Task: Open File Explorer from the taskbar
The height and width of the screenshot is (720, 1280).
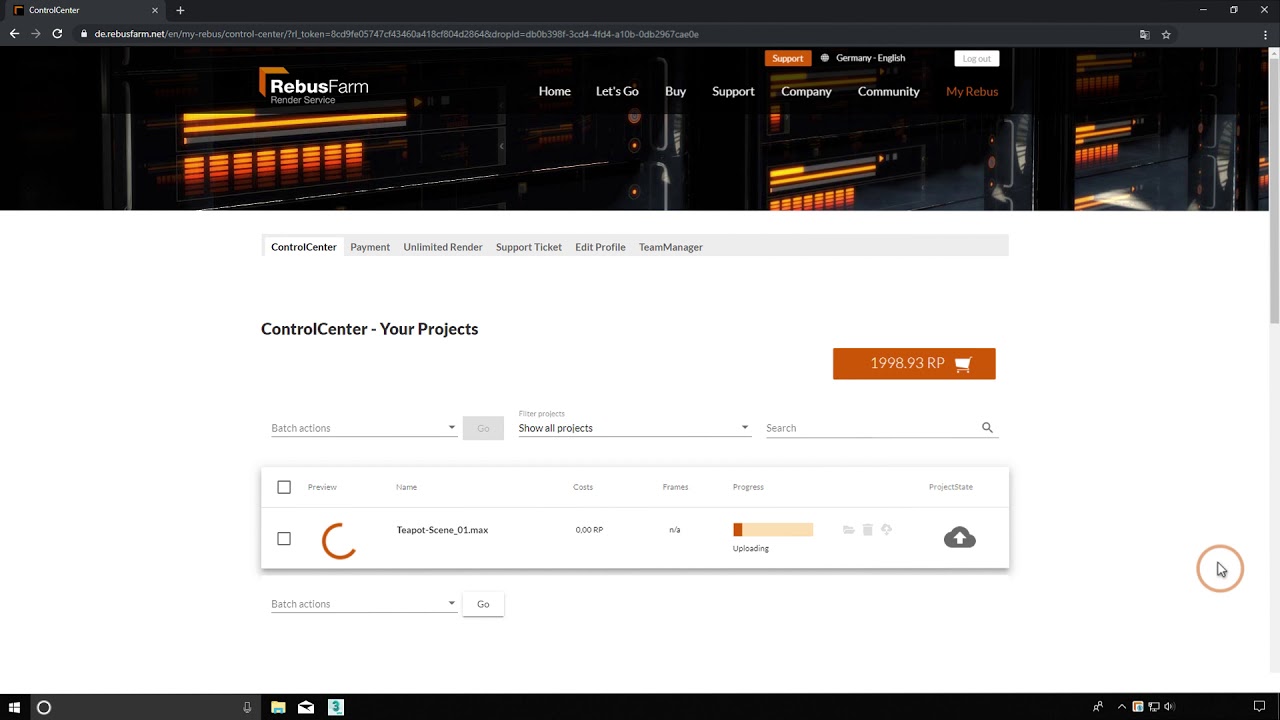Action: pos(278,707)
